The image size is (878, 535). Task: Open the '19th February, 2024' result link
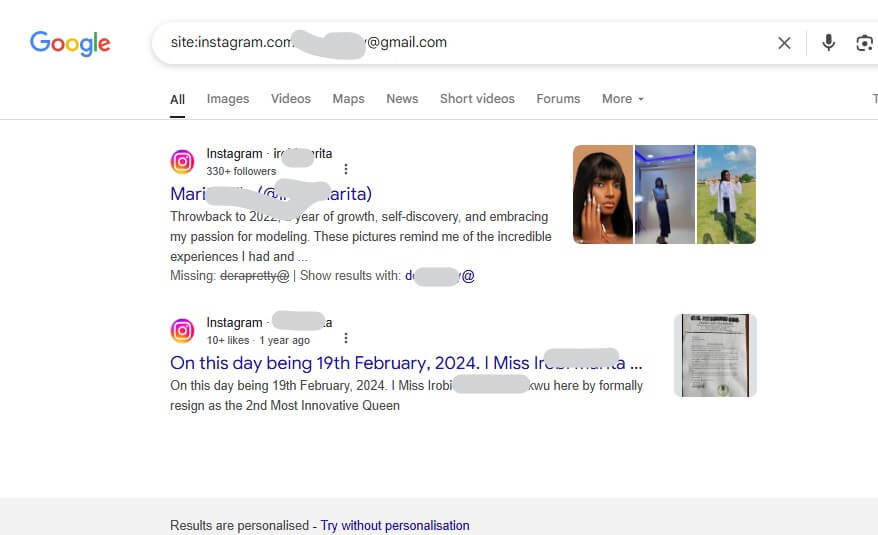pyautogui.click(x=406, y=363)
